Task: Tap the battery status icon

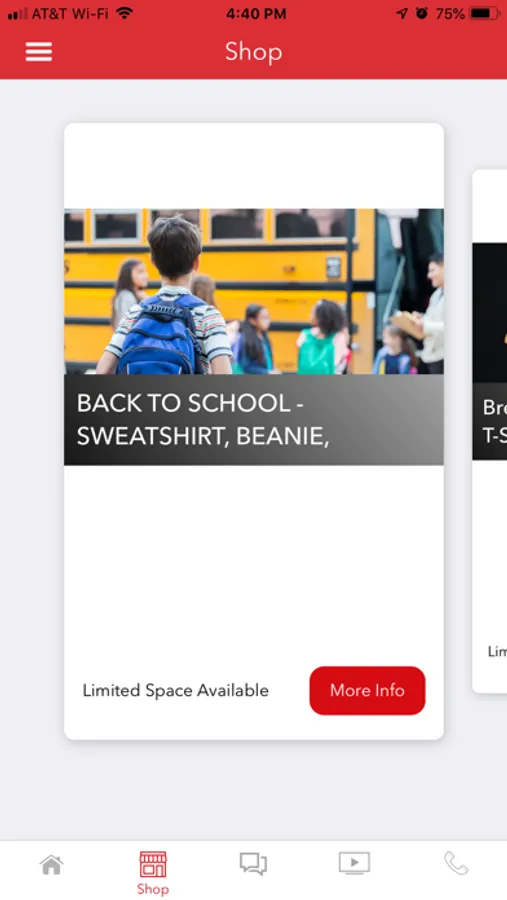Action: [x=485, y=14]
